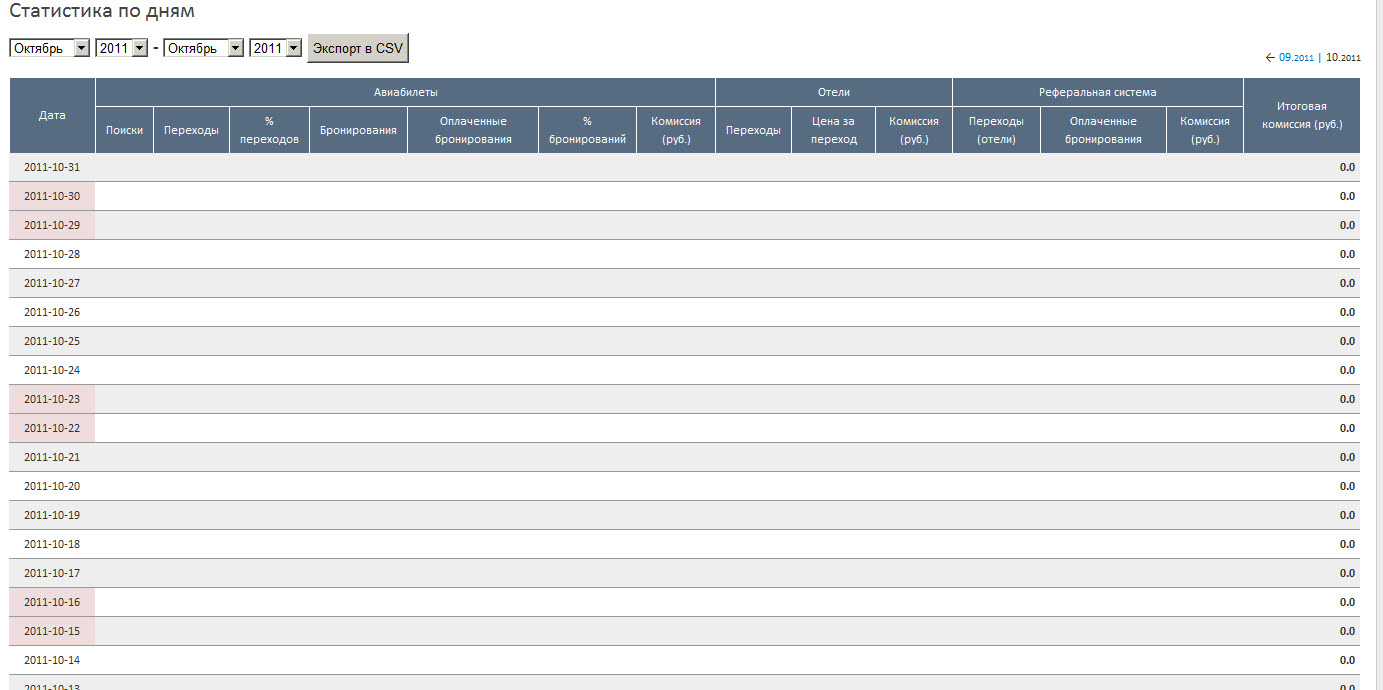This screenshot has height=690, width=1383.
Task: Click the Авиабилеты group header
Action: pos(405,92)
